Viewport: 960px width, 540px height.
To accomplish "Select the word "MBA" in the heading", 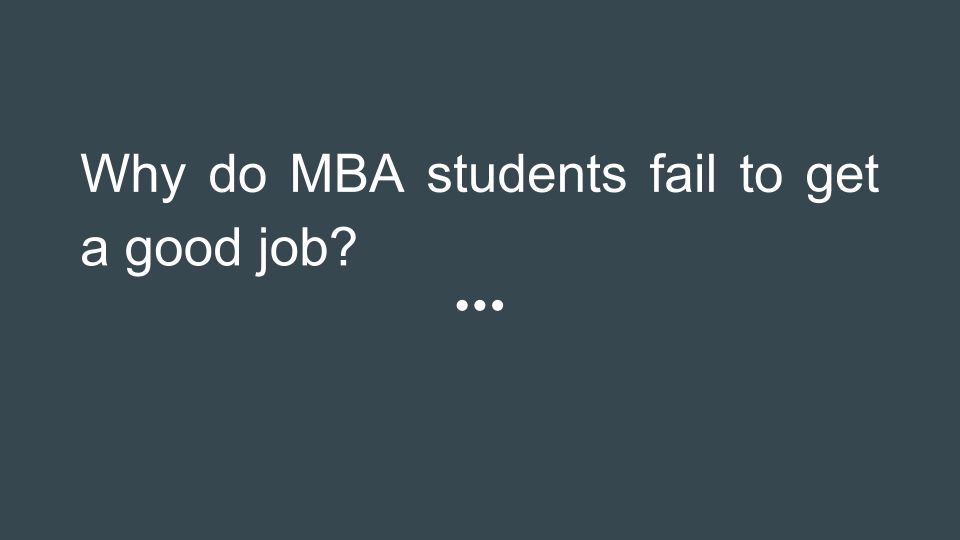I will [x=346, y=175].
